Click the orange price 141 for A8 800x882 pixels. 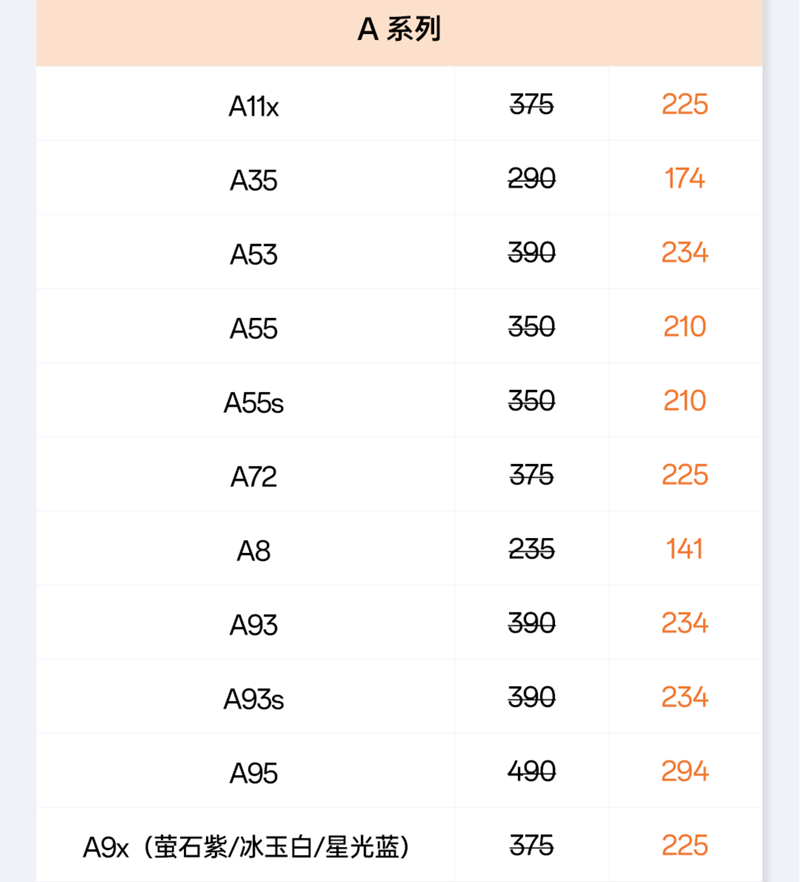pyautogui.click(x=685, y=548)
